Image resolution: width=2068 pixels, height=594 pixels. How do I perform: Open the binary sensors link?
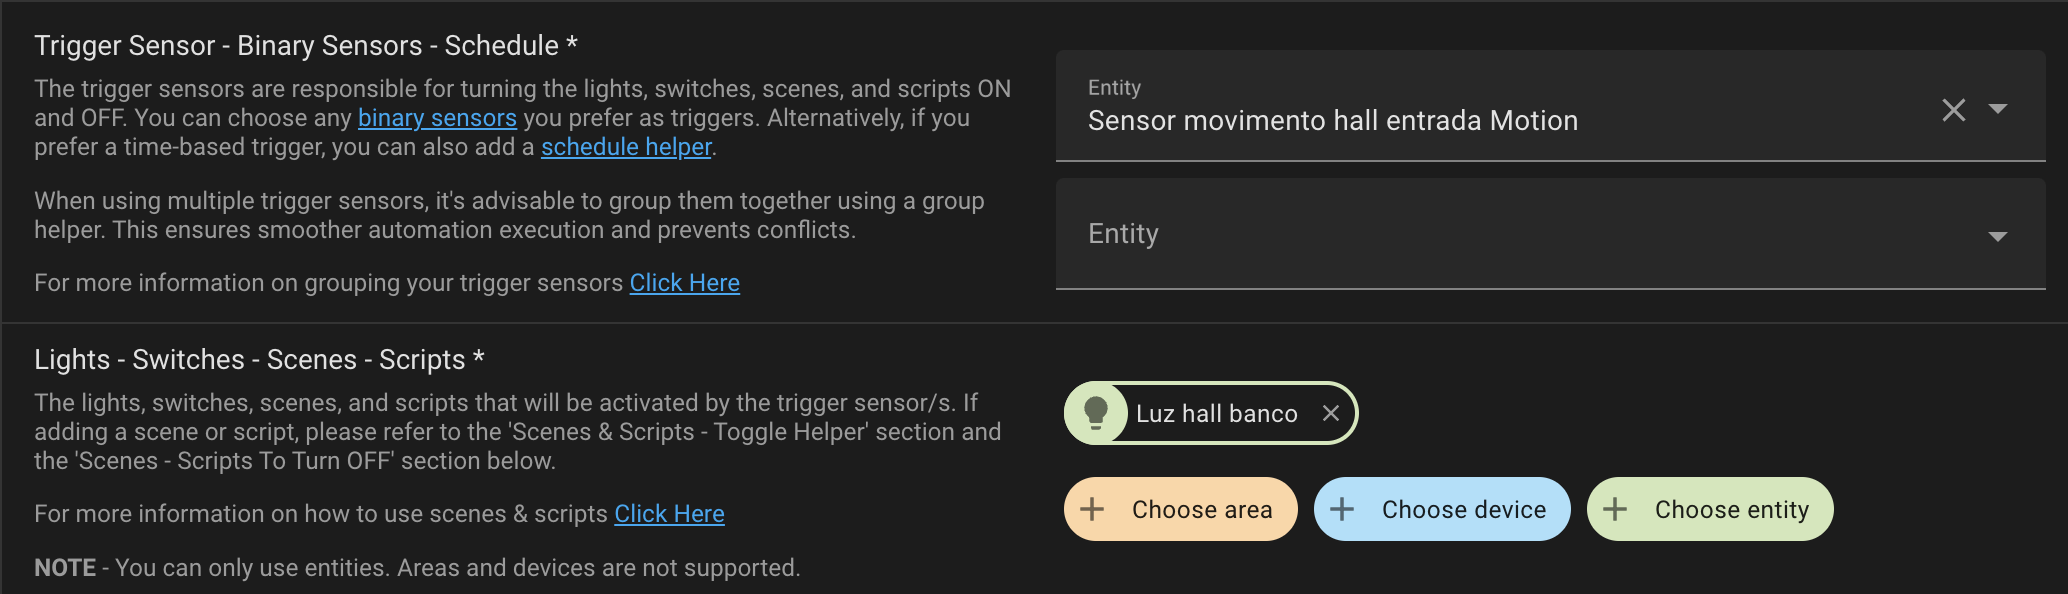(x=437, y=117)
